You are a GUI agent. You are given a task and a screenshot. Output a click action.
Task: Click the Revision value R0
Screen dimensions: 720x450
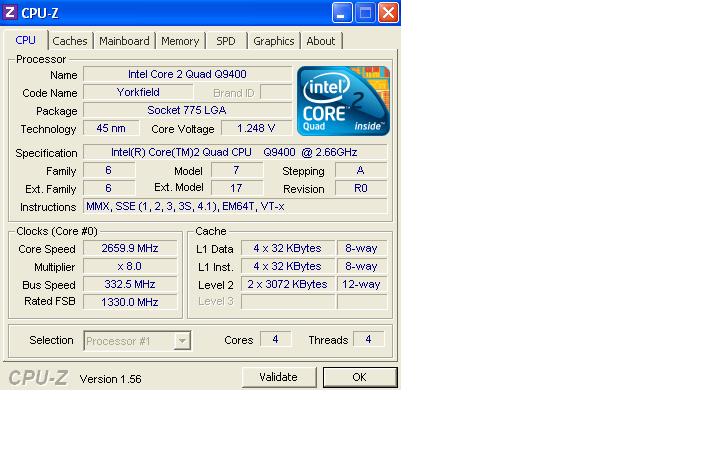tap(361, 188)
